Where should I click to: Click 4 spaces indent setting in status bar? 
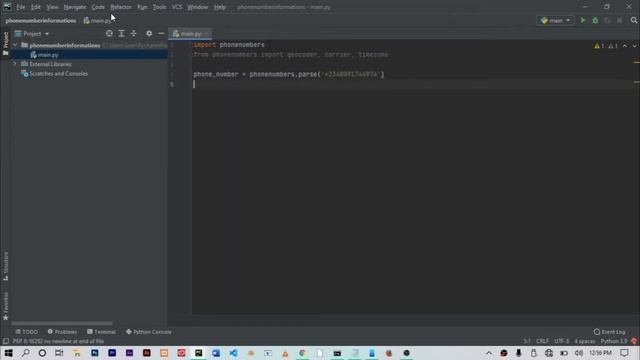pyautogui.click(x=584, y=341)
